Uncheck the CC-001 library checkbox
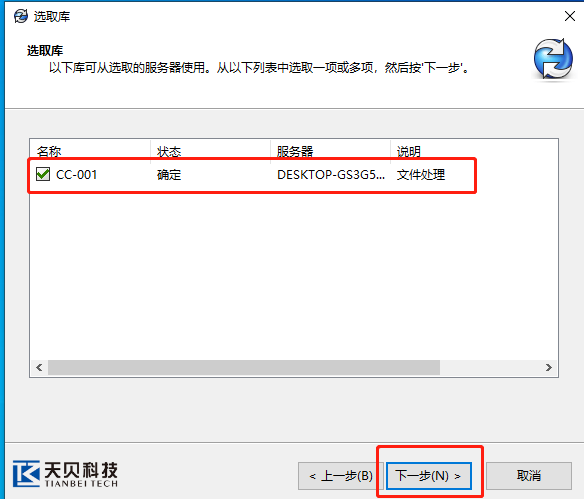 pos(43,174)
